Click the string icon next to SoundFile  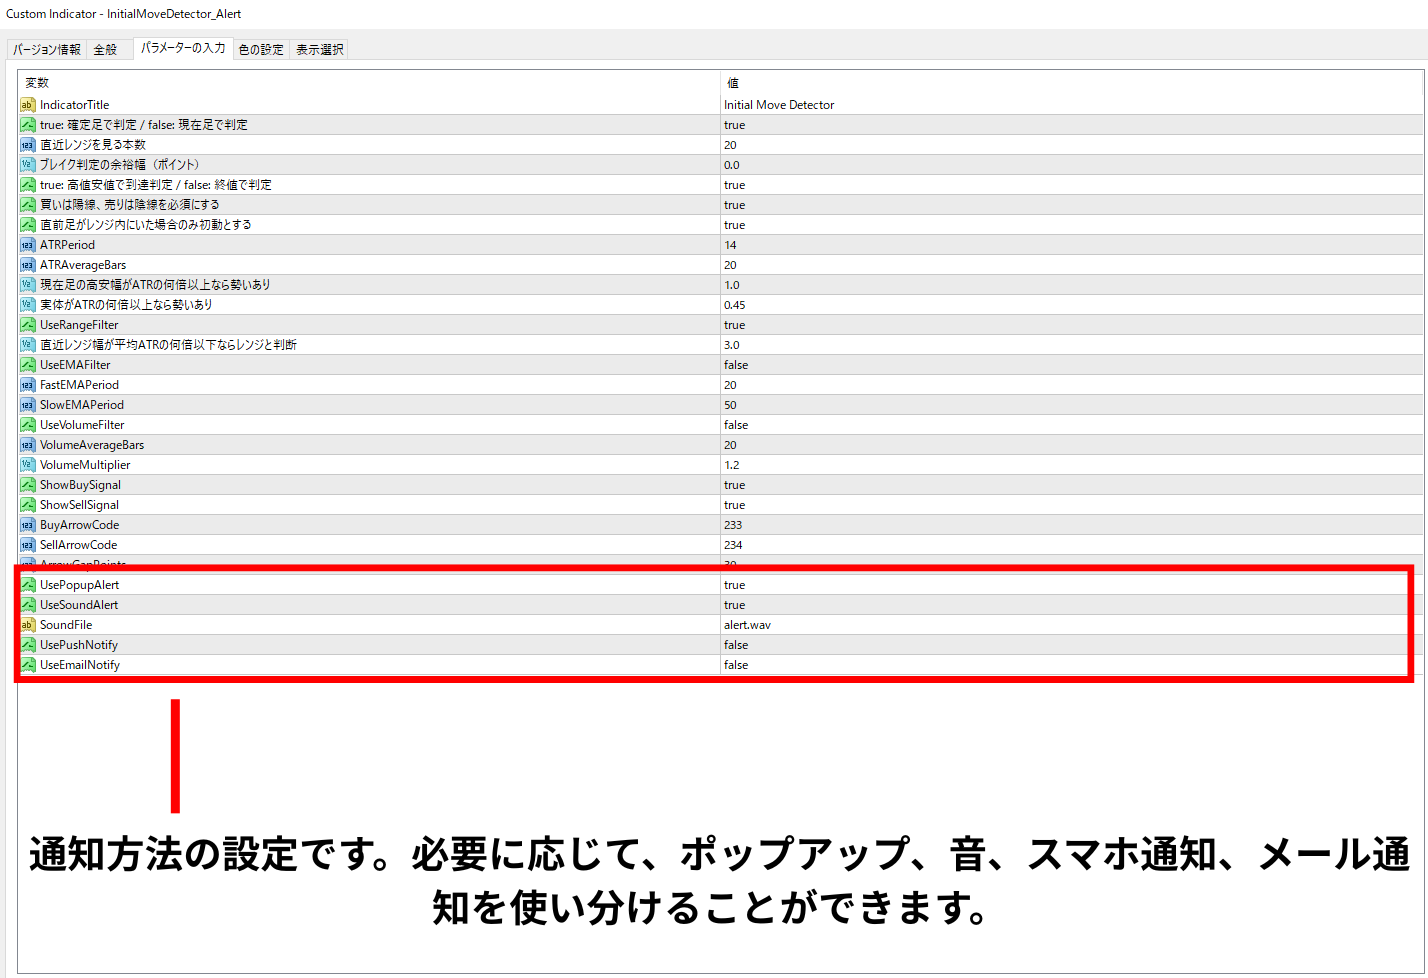pos(28,625)
